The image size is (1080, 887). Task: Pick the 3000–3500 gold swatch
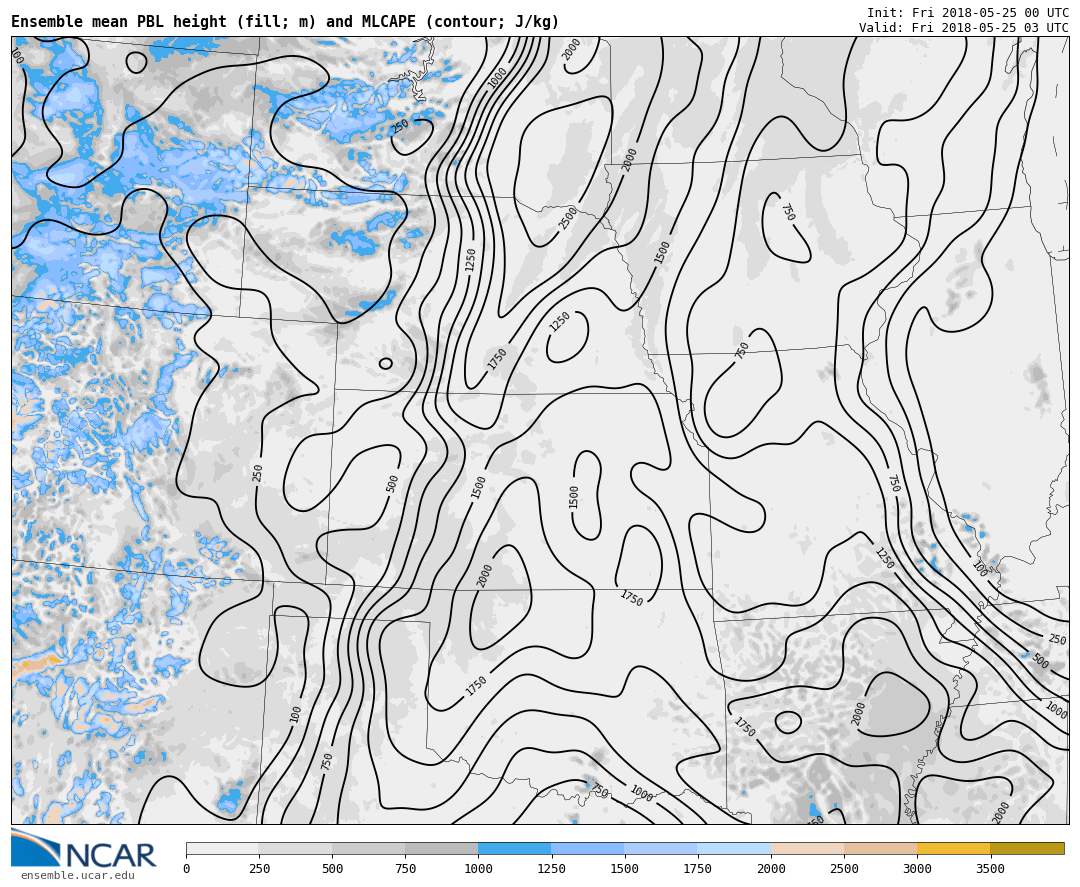click(953, 848)
